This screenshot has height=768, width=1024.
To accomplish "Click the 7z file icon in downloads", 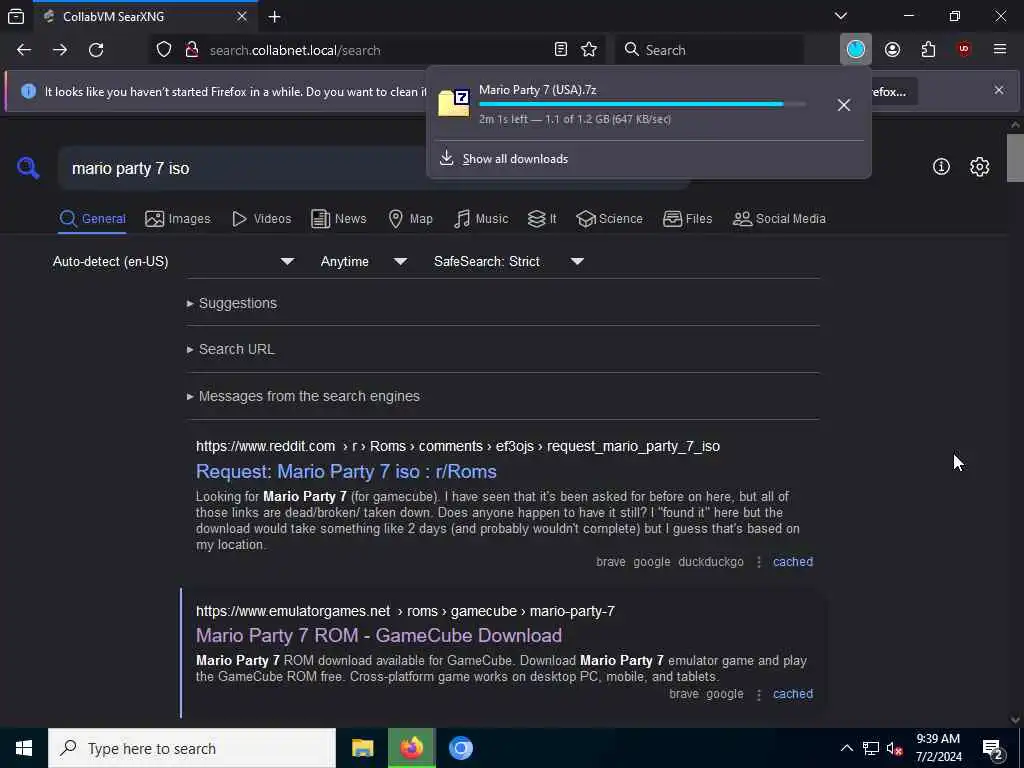I will click(x=454, y=103).
